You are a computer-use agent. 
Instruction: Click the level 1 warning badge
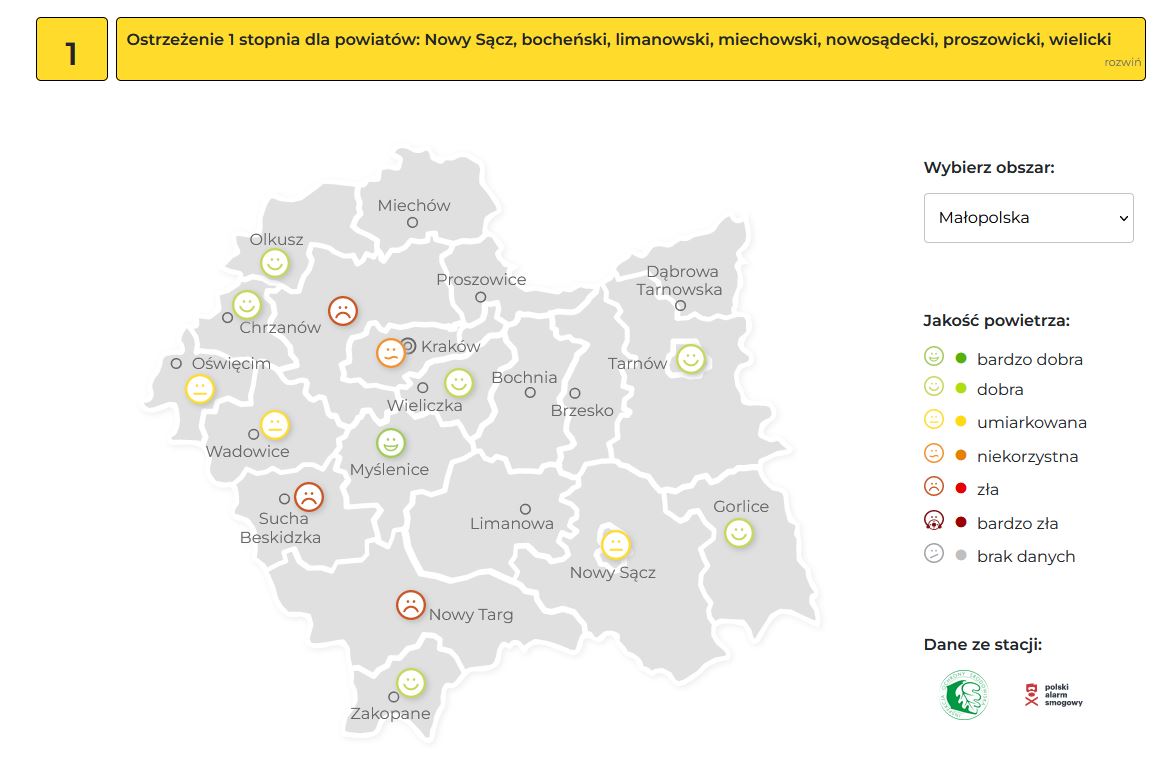71,49
